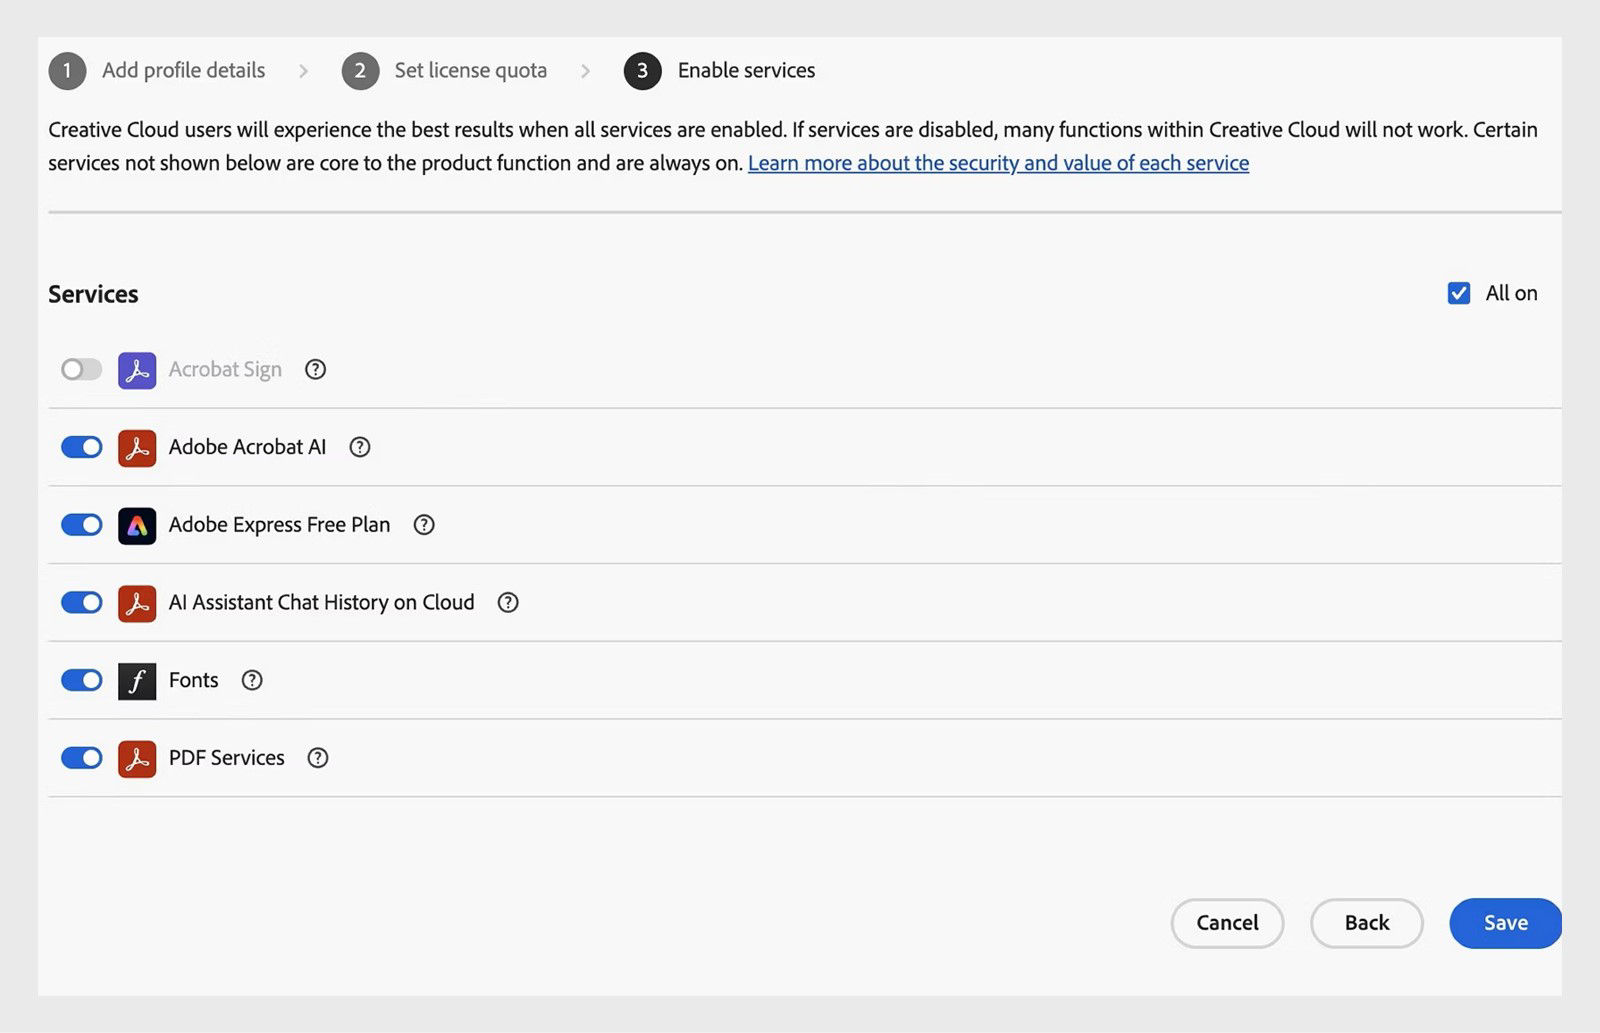Go to the Add profile details step
Viewport: 1600px width, 1033px height.
(x=183, y=70)
